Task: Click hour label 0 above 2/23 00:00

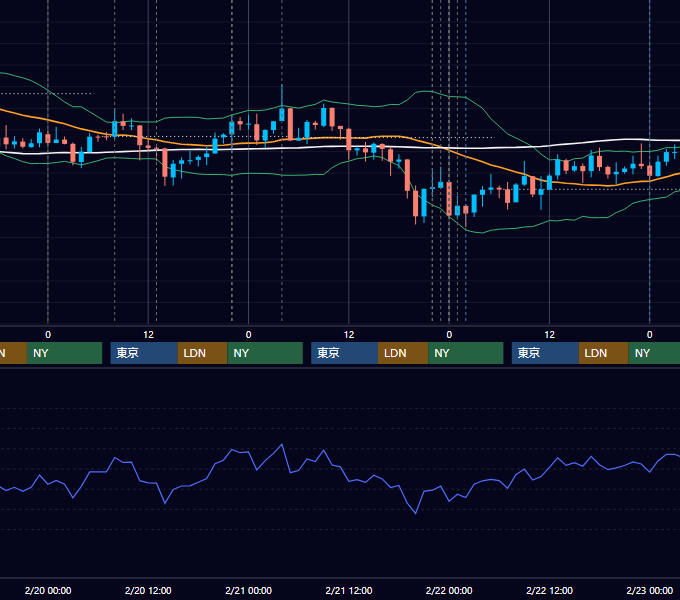Action: pos(650,334)
